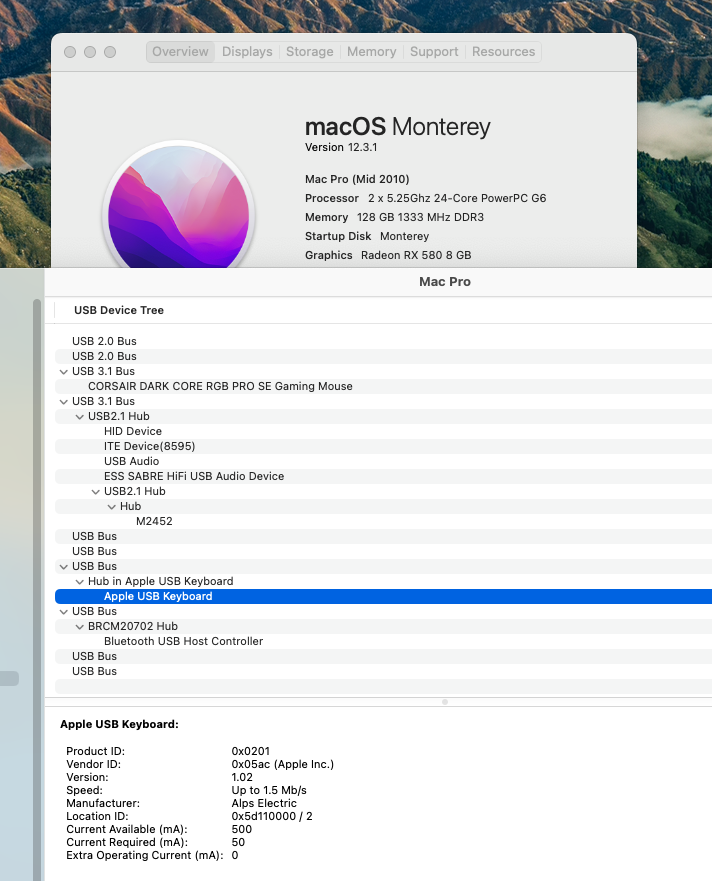Collapse Hub in Apple USB Keyboard

(x=80, y=582)
